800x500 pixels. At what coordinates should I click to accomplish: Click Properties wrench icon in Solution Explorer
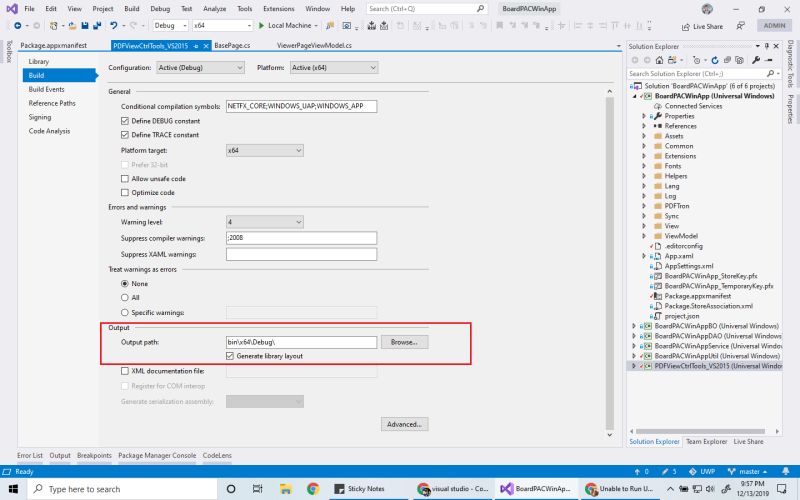click(x=756, y=60)
